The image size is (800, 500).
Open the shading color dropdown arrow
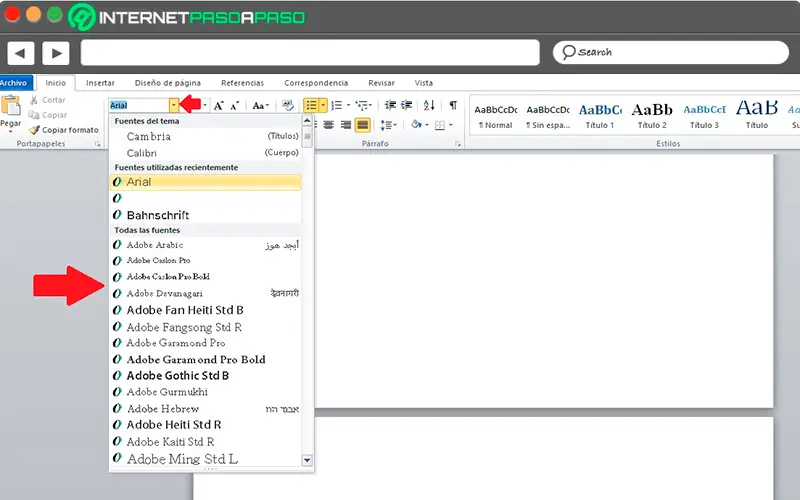427,125
